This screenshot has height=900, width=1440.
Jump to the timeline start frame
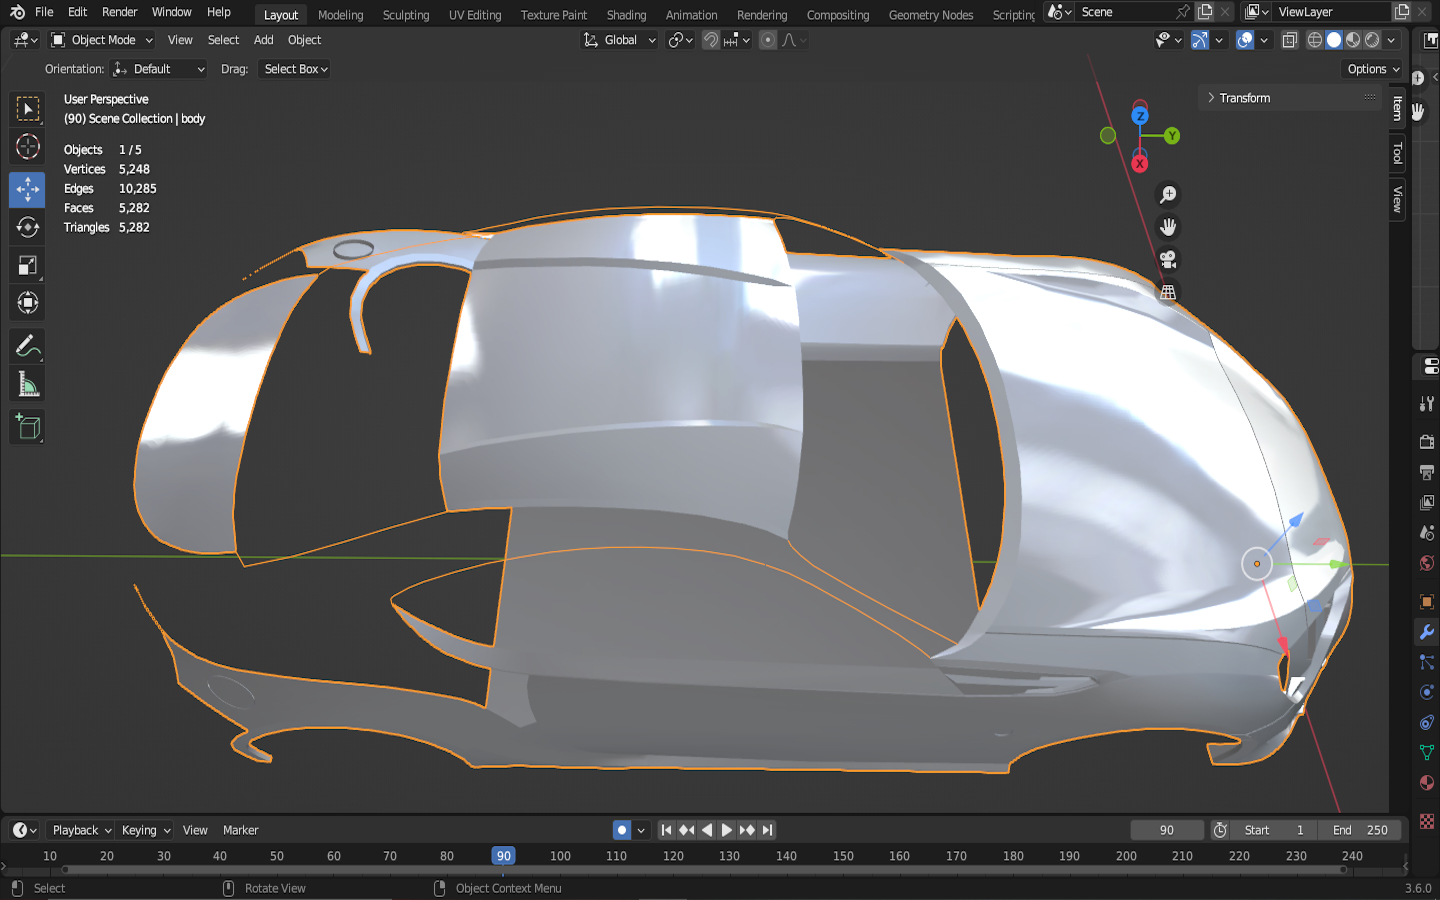pyautogui.click(x=666, y=830)
